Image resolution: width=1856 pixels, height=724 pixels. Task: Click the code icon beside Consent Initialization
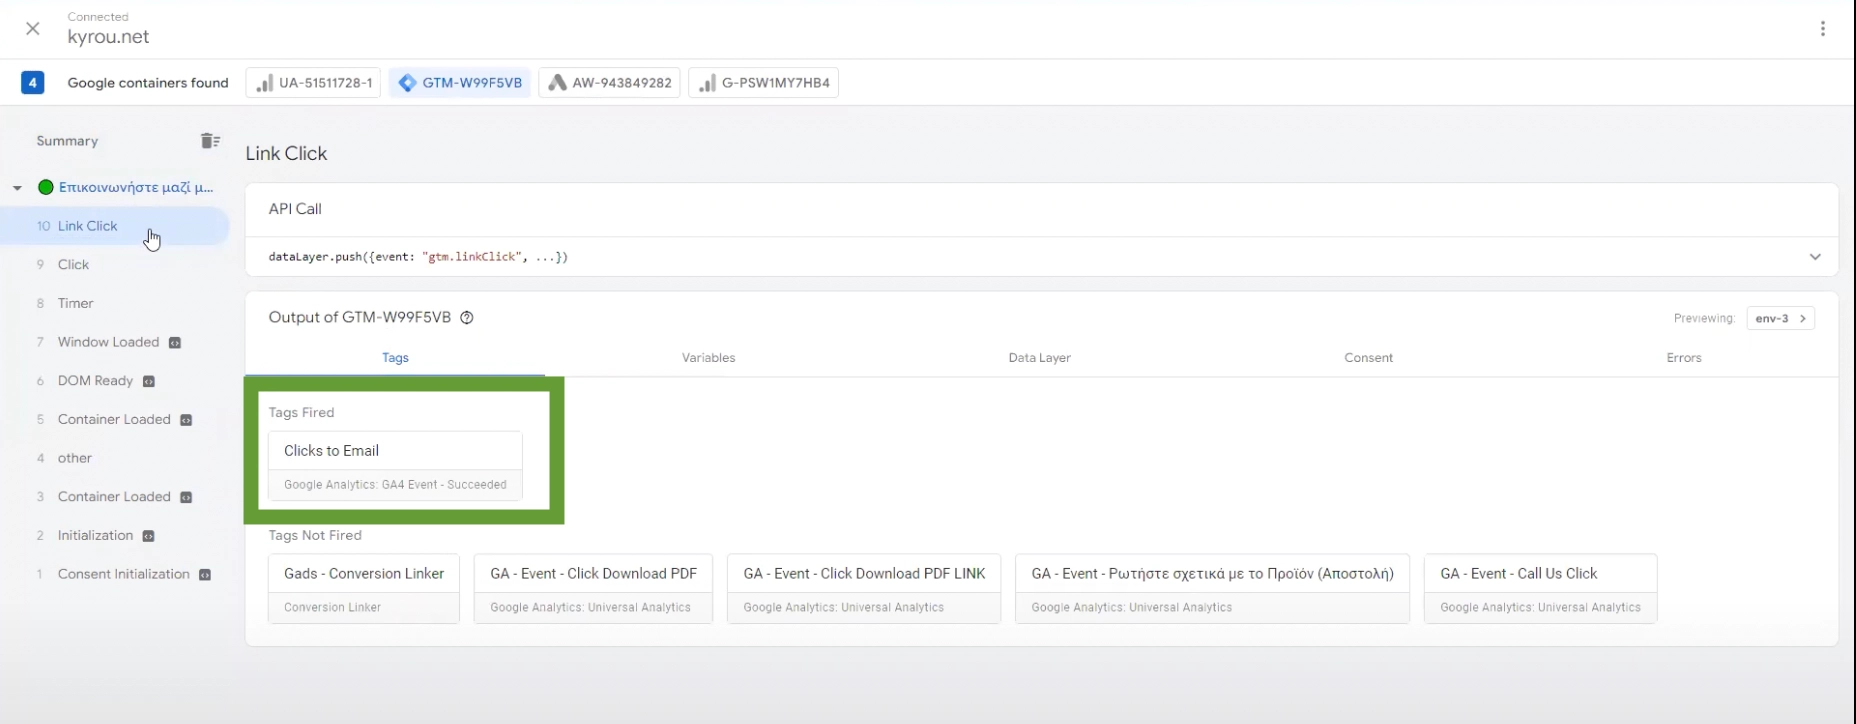click(x=205, y=575)
